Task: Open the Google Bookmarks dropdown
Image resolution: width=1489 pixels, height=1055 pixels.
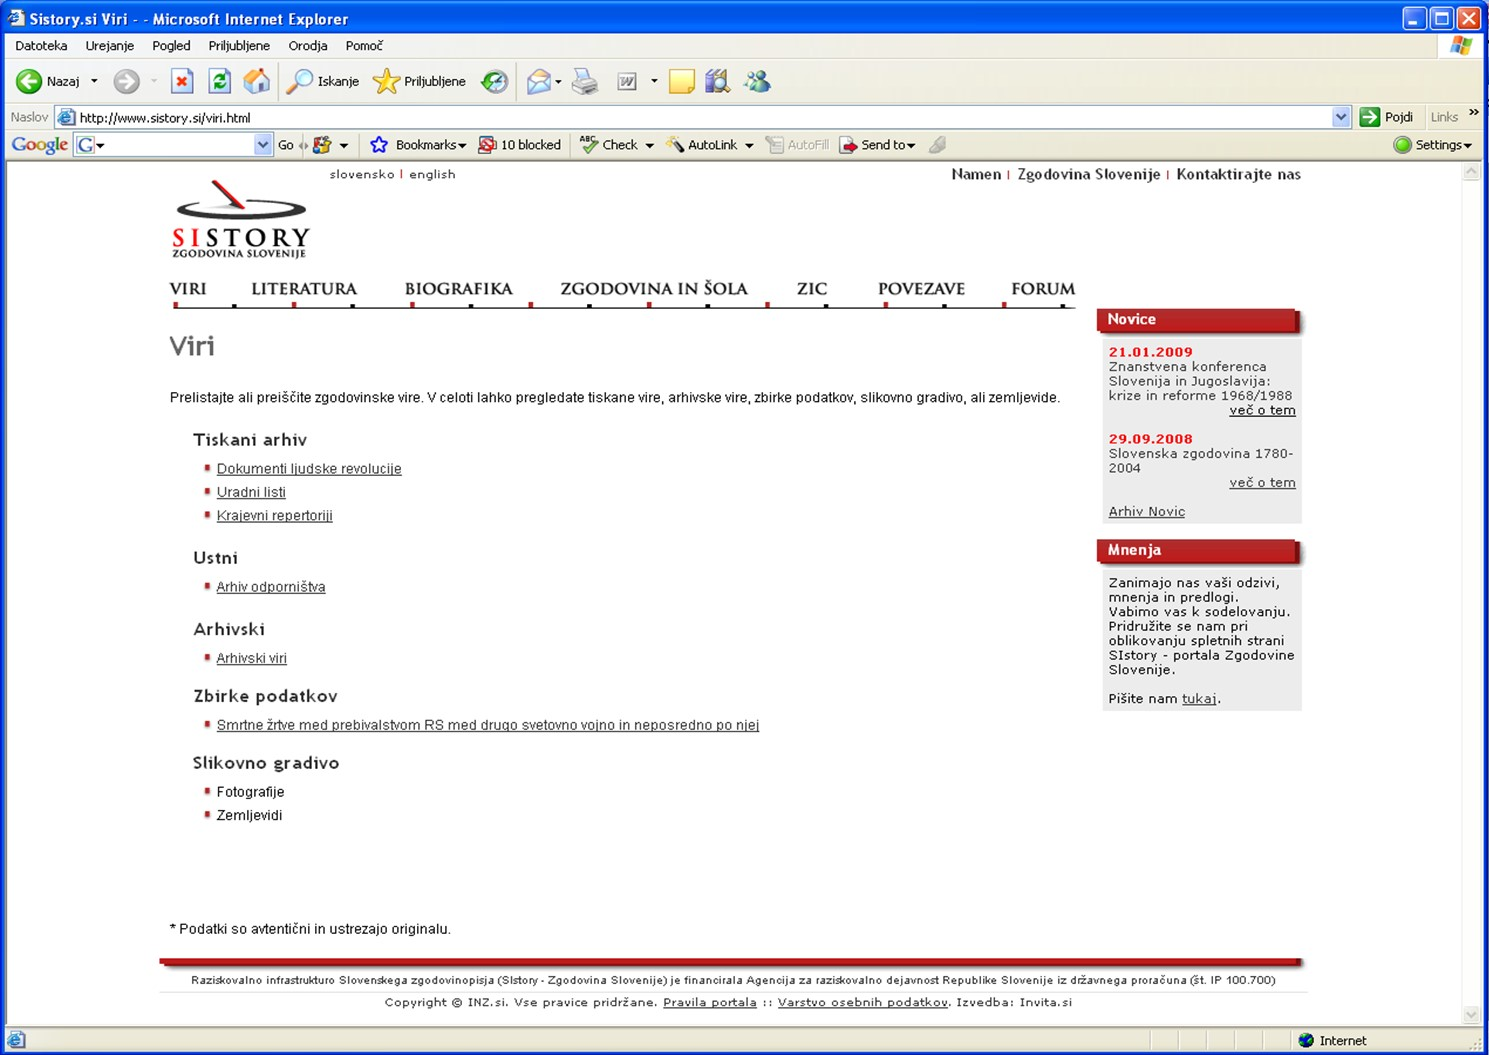Action: (419, 145)
